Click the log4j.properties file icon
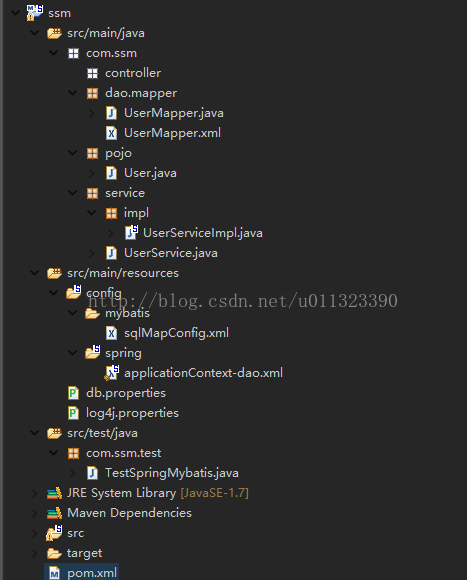This screenshot has width=467, height=580. point(73,413)
